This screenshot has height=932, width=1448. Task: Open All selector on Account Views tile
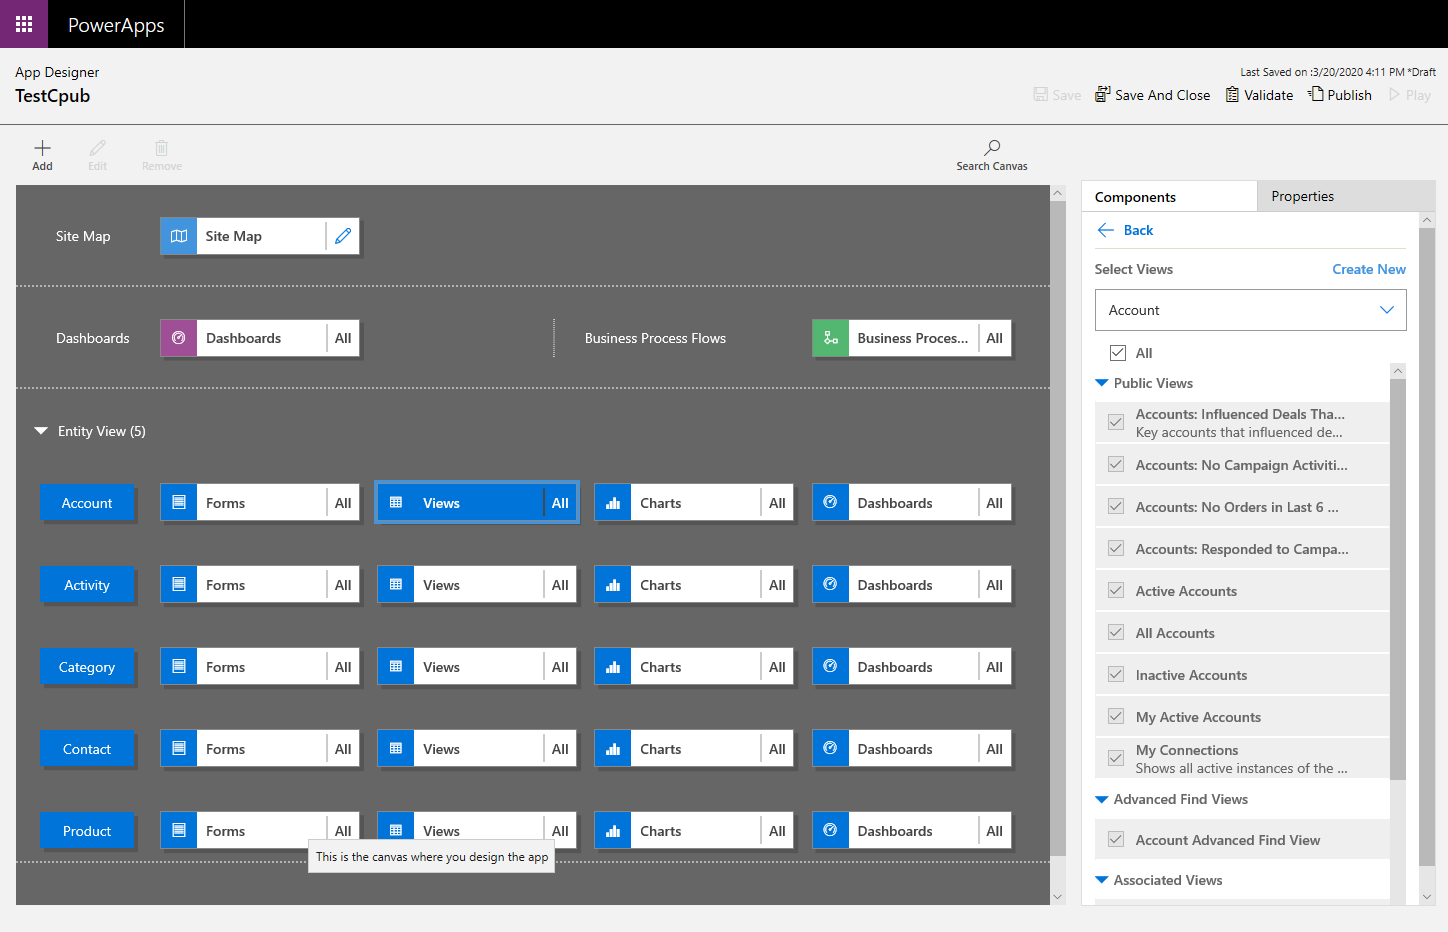click(560, 503)
